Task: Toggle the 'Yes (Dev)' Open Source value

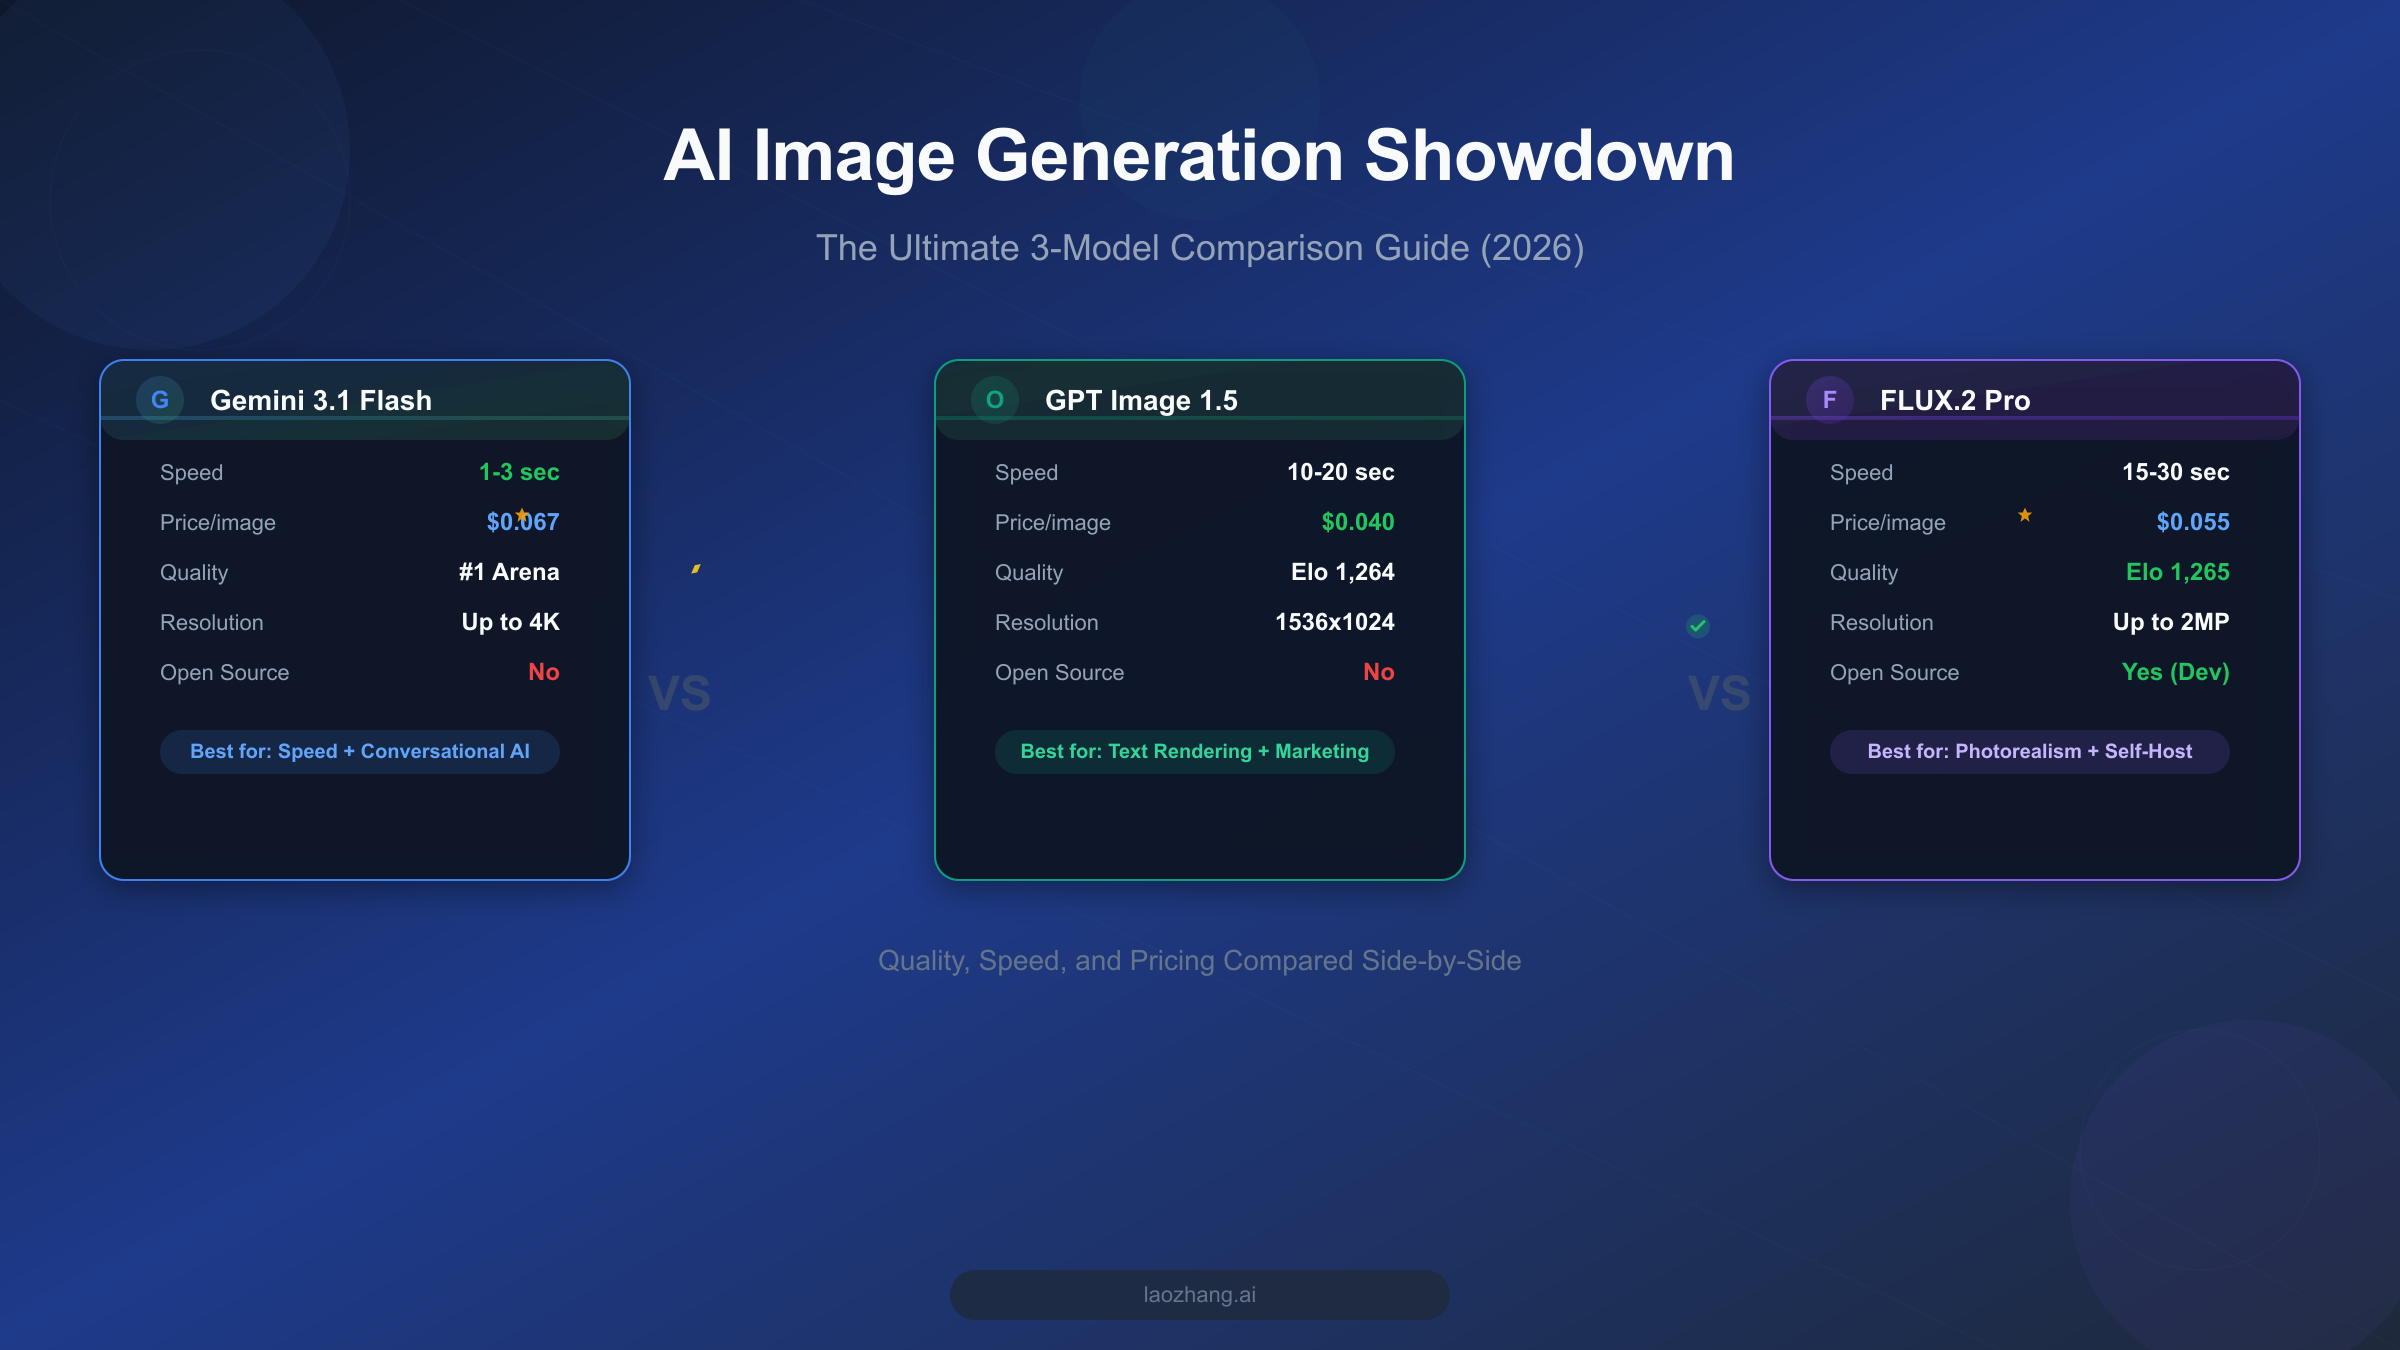Action: click(x=2174, y=672)
